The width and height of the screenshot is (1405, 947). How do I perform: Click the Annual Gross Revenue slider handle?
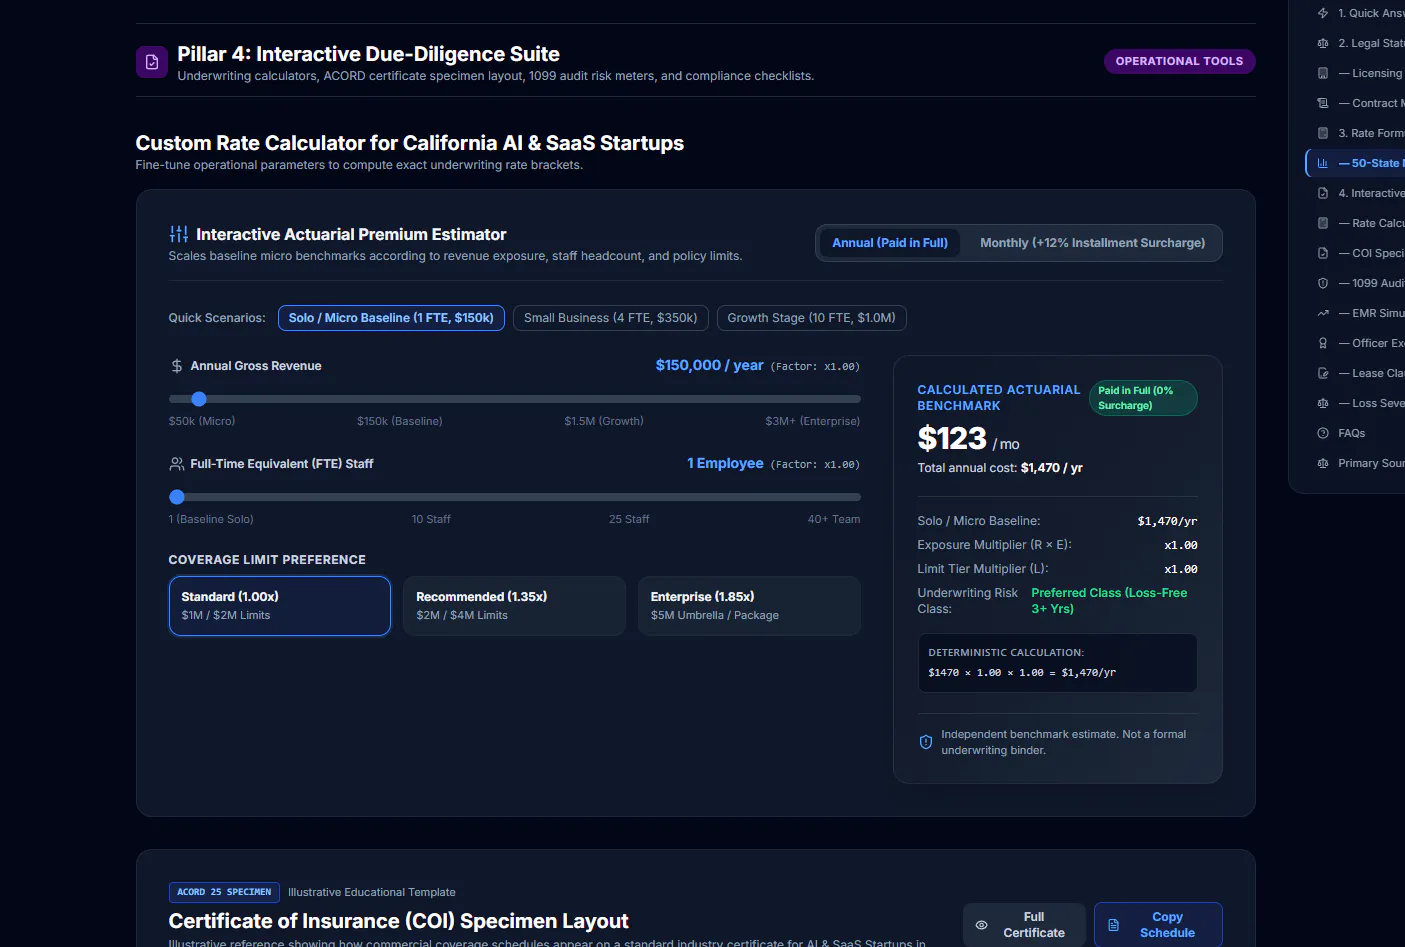tap(199, 399)
